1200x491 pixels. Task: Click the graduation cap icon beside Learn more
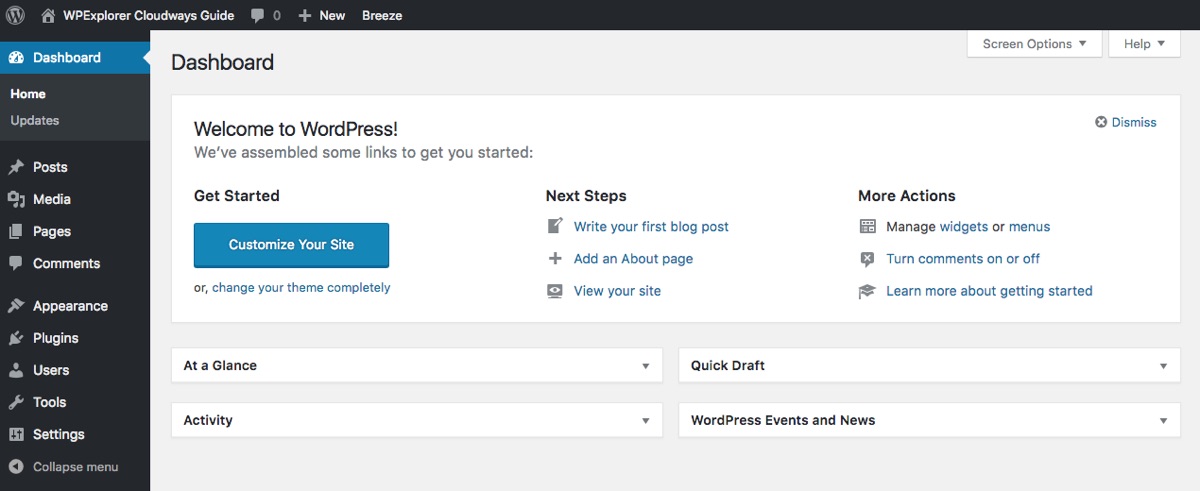point(867,291)
